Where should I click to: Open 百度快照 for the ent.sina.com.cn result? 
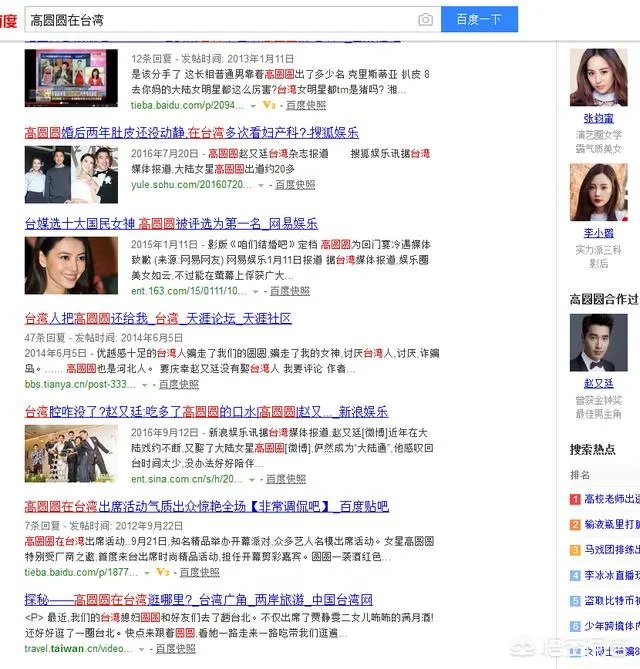tap(286, 479)
